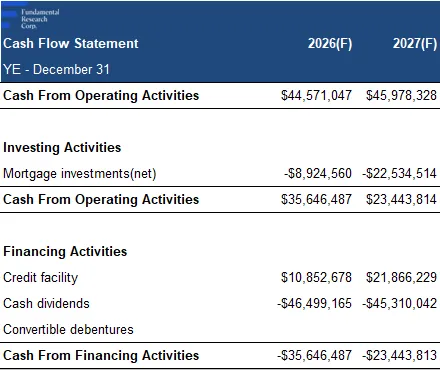
Task: Select the YE - December 31 label
Action: pos(56,69)
